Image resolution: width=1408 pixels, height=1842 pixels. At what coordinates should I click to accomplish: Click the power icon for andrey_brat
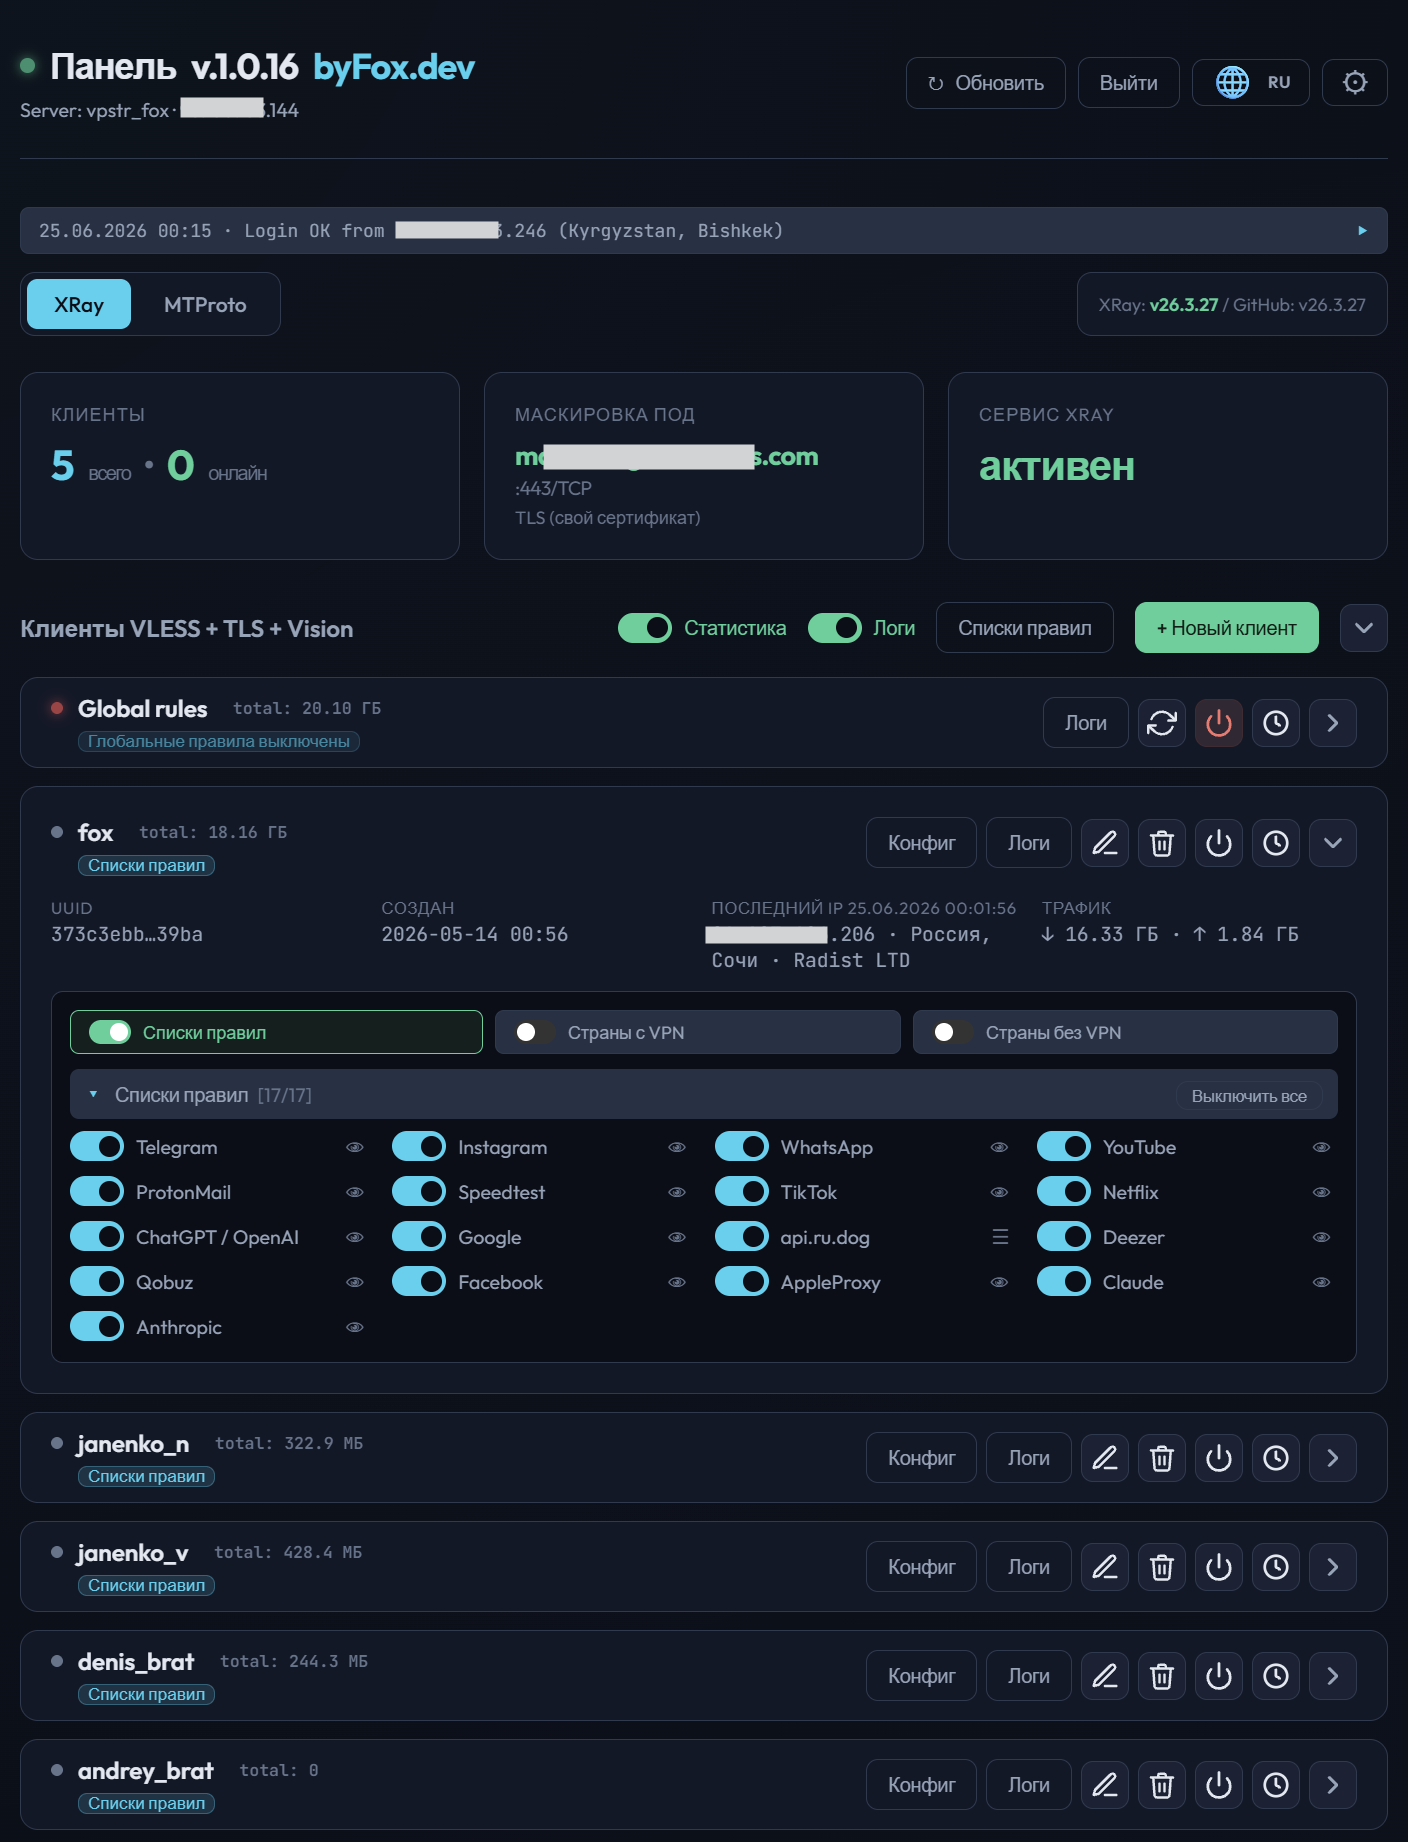(x=1218, y=1785)
